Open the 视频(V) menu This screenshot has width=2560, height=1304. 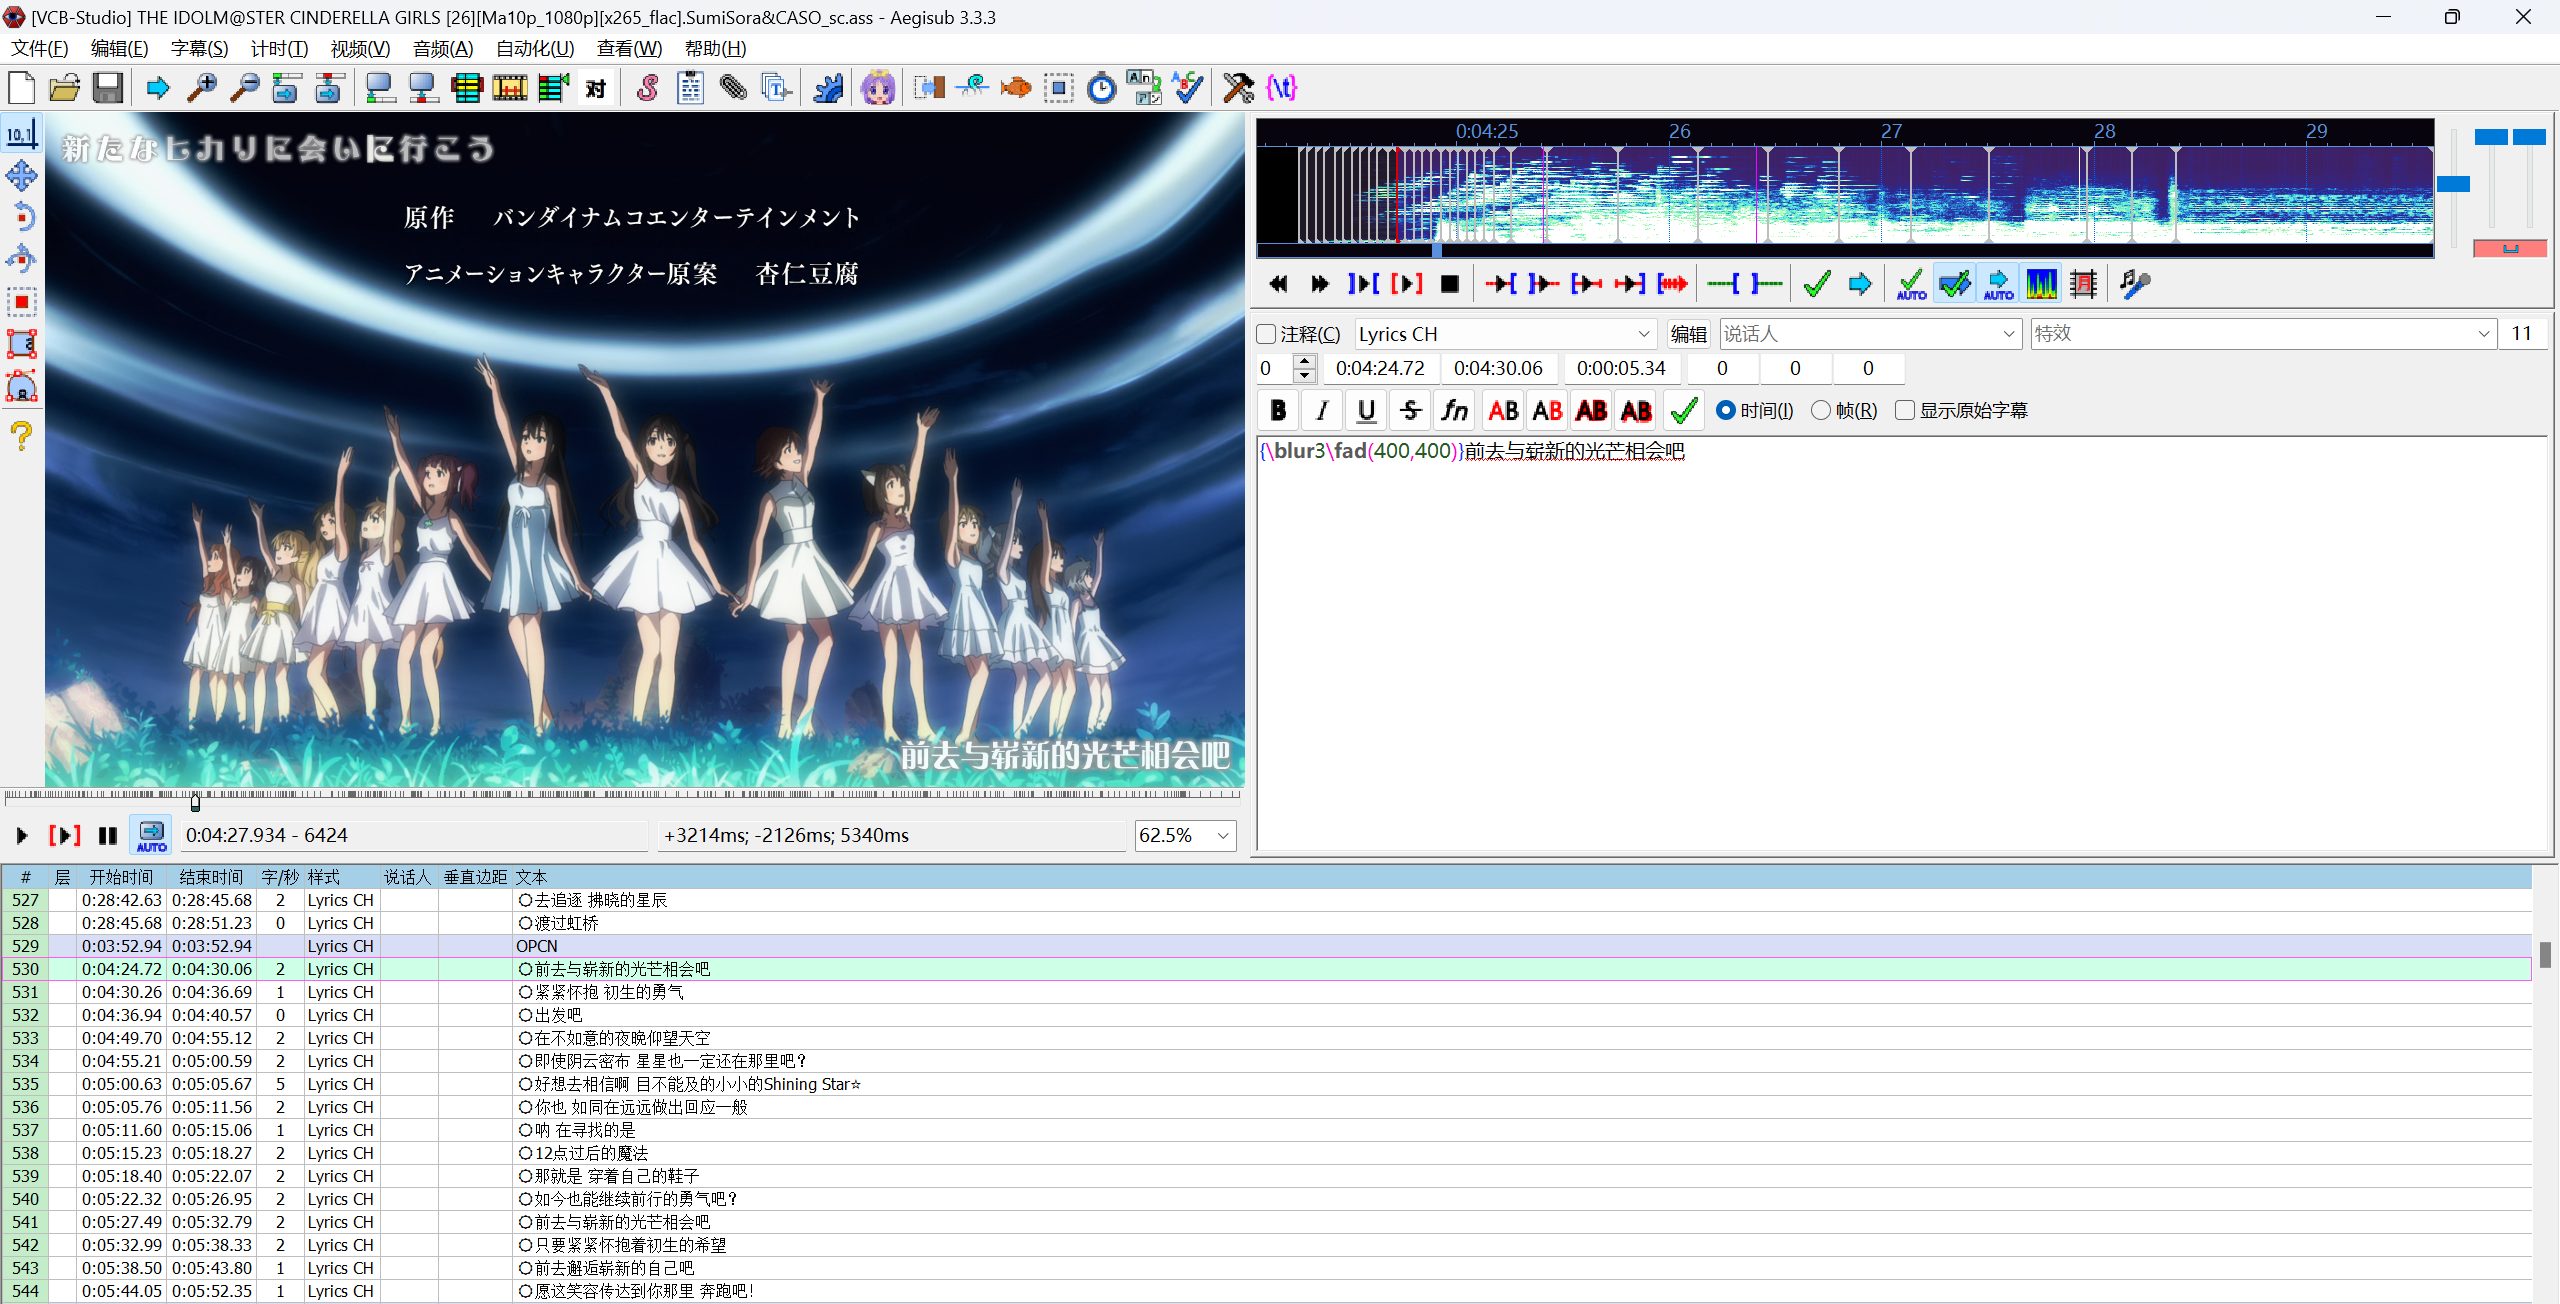[360, 49]
